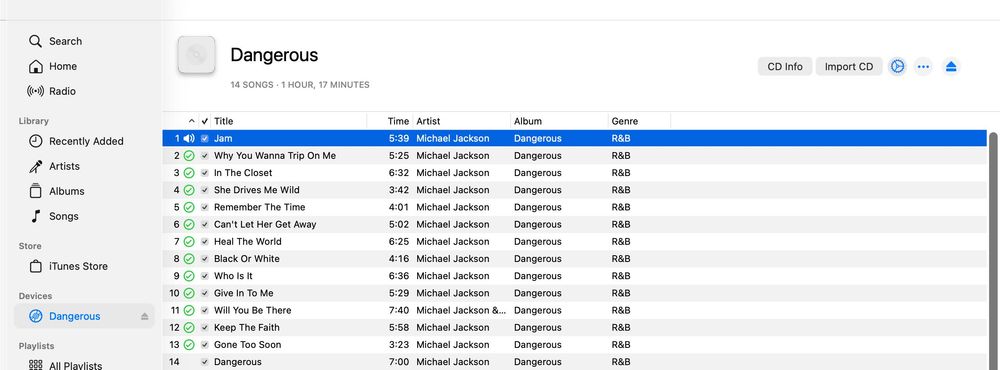Image resolution: width=1000 pixels, height=370 pixels.
Task: Click imported checkmark icon on track 2
Action: click(189, 156)
